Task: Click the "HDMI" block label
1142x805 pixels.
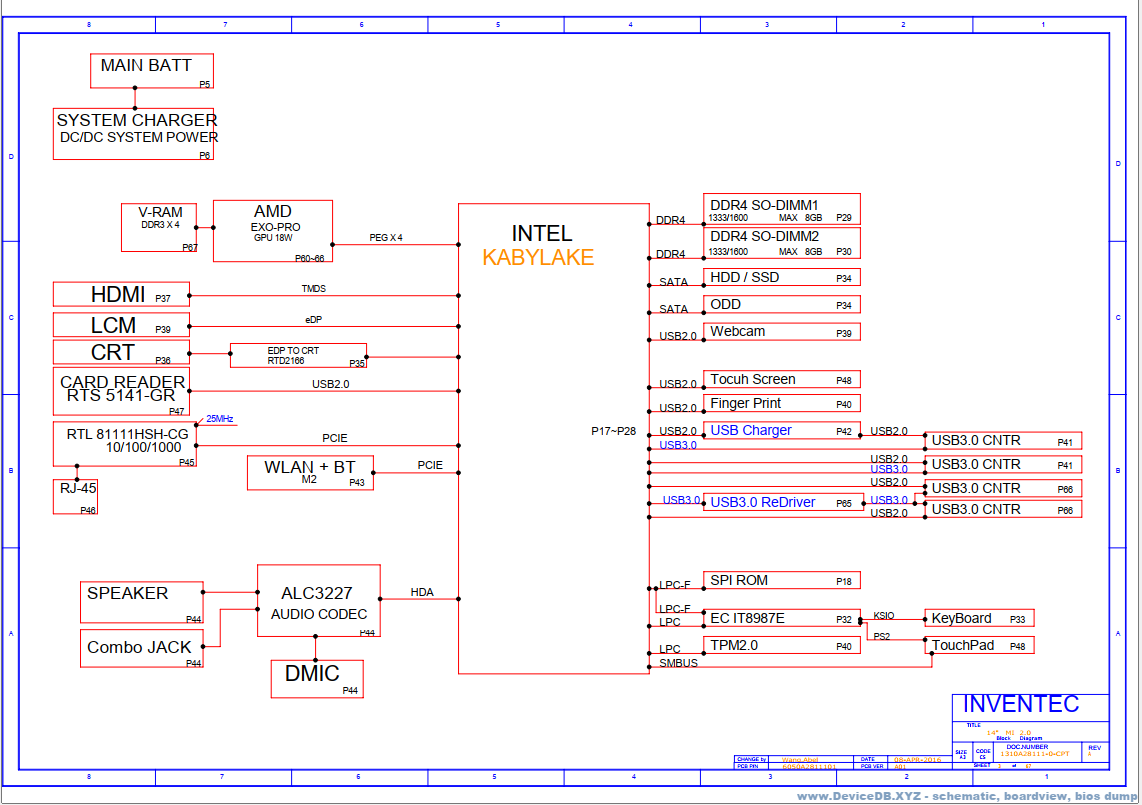Action: 118,294
